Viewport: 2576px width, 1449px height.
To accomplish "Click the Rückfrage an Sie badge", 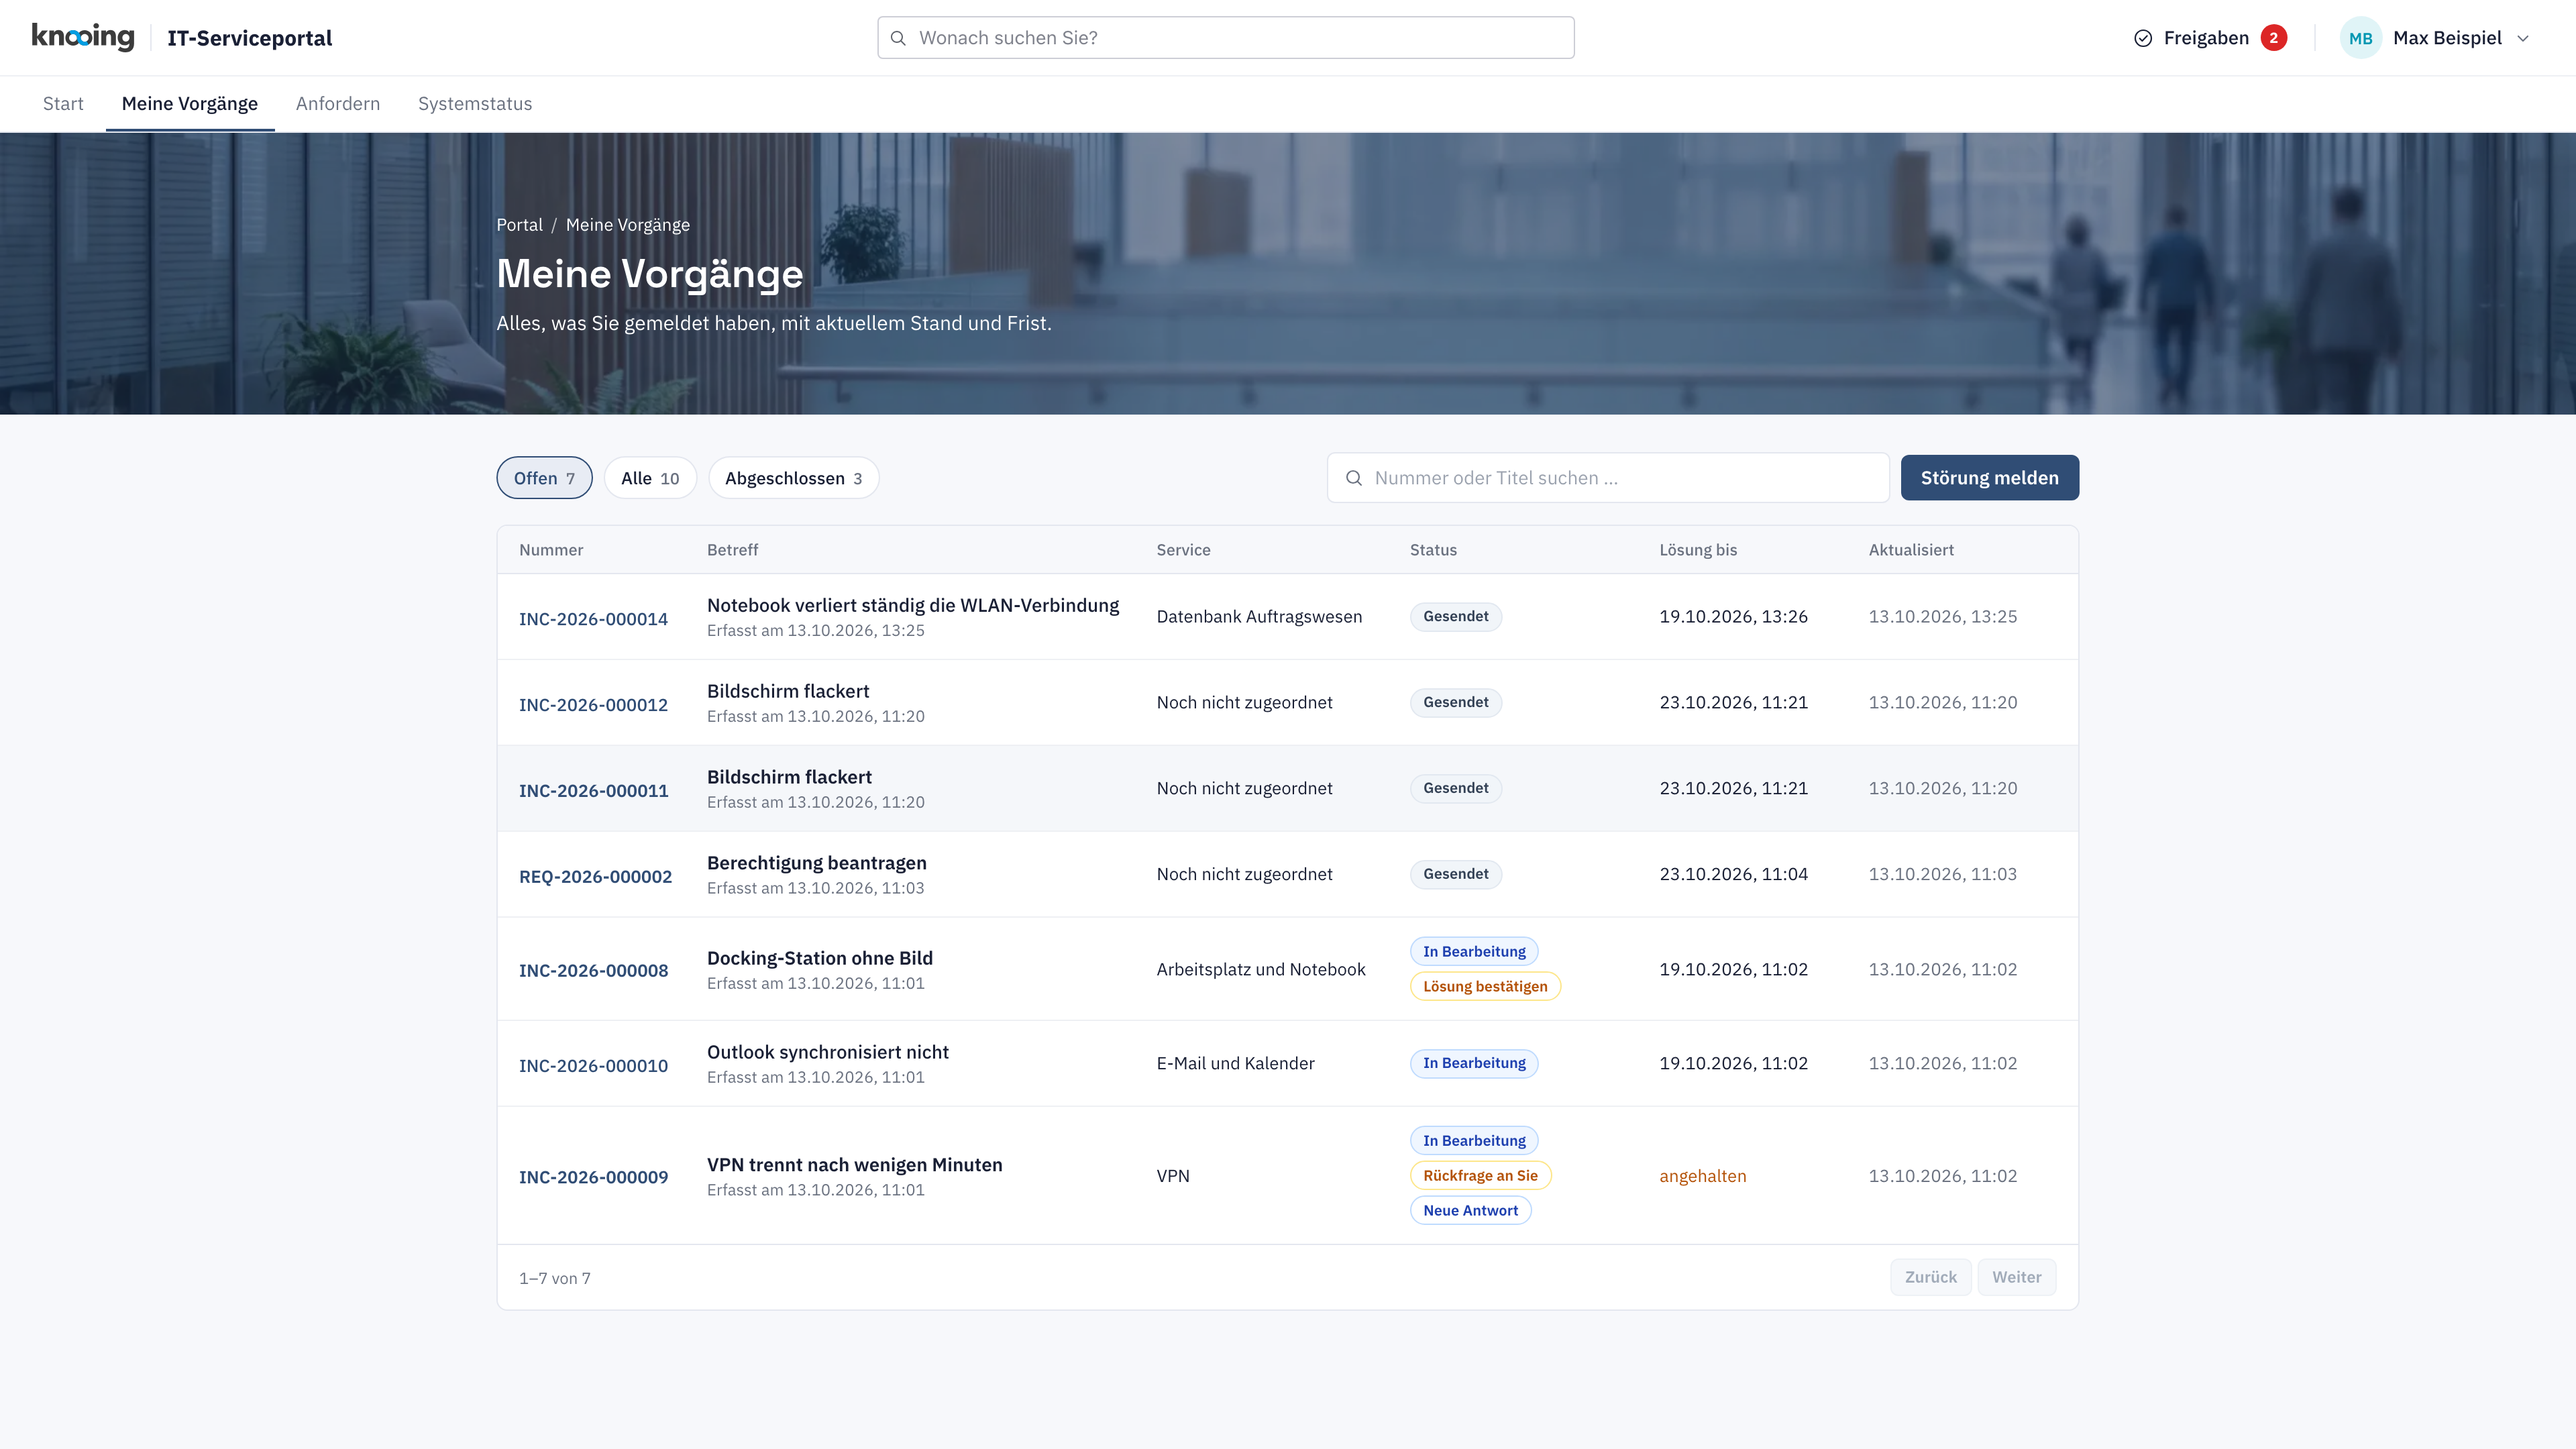I will click(x=1480, y=1175).
